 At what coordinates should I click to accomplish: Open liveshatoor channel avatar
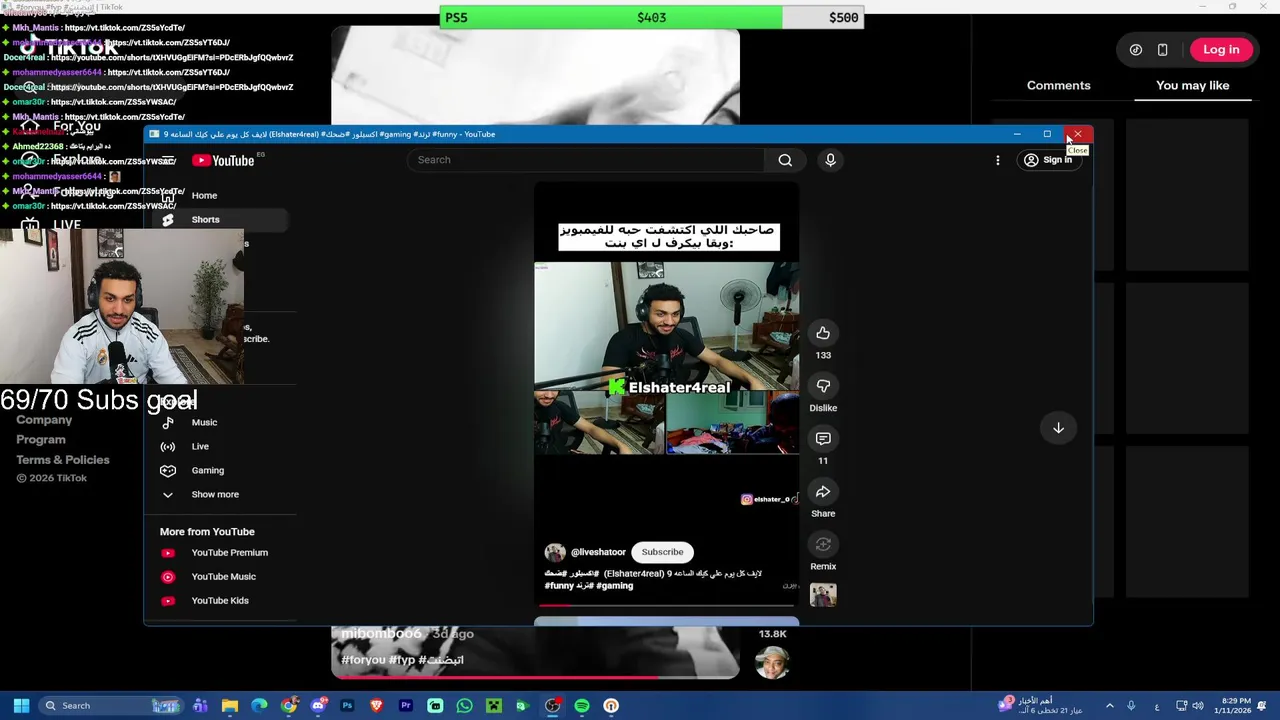coord(555,552)
